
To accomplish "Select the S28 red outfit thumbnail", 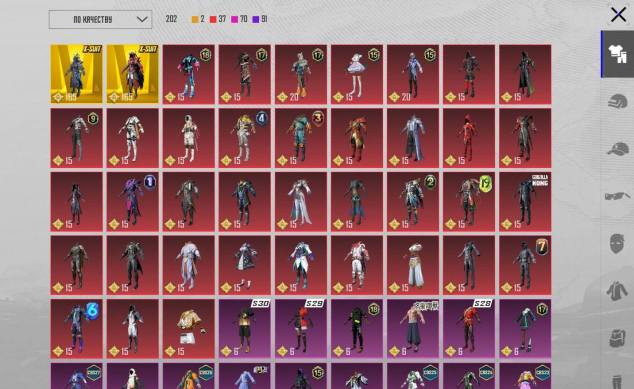I will click(x=469, y=329).
